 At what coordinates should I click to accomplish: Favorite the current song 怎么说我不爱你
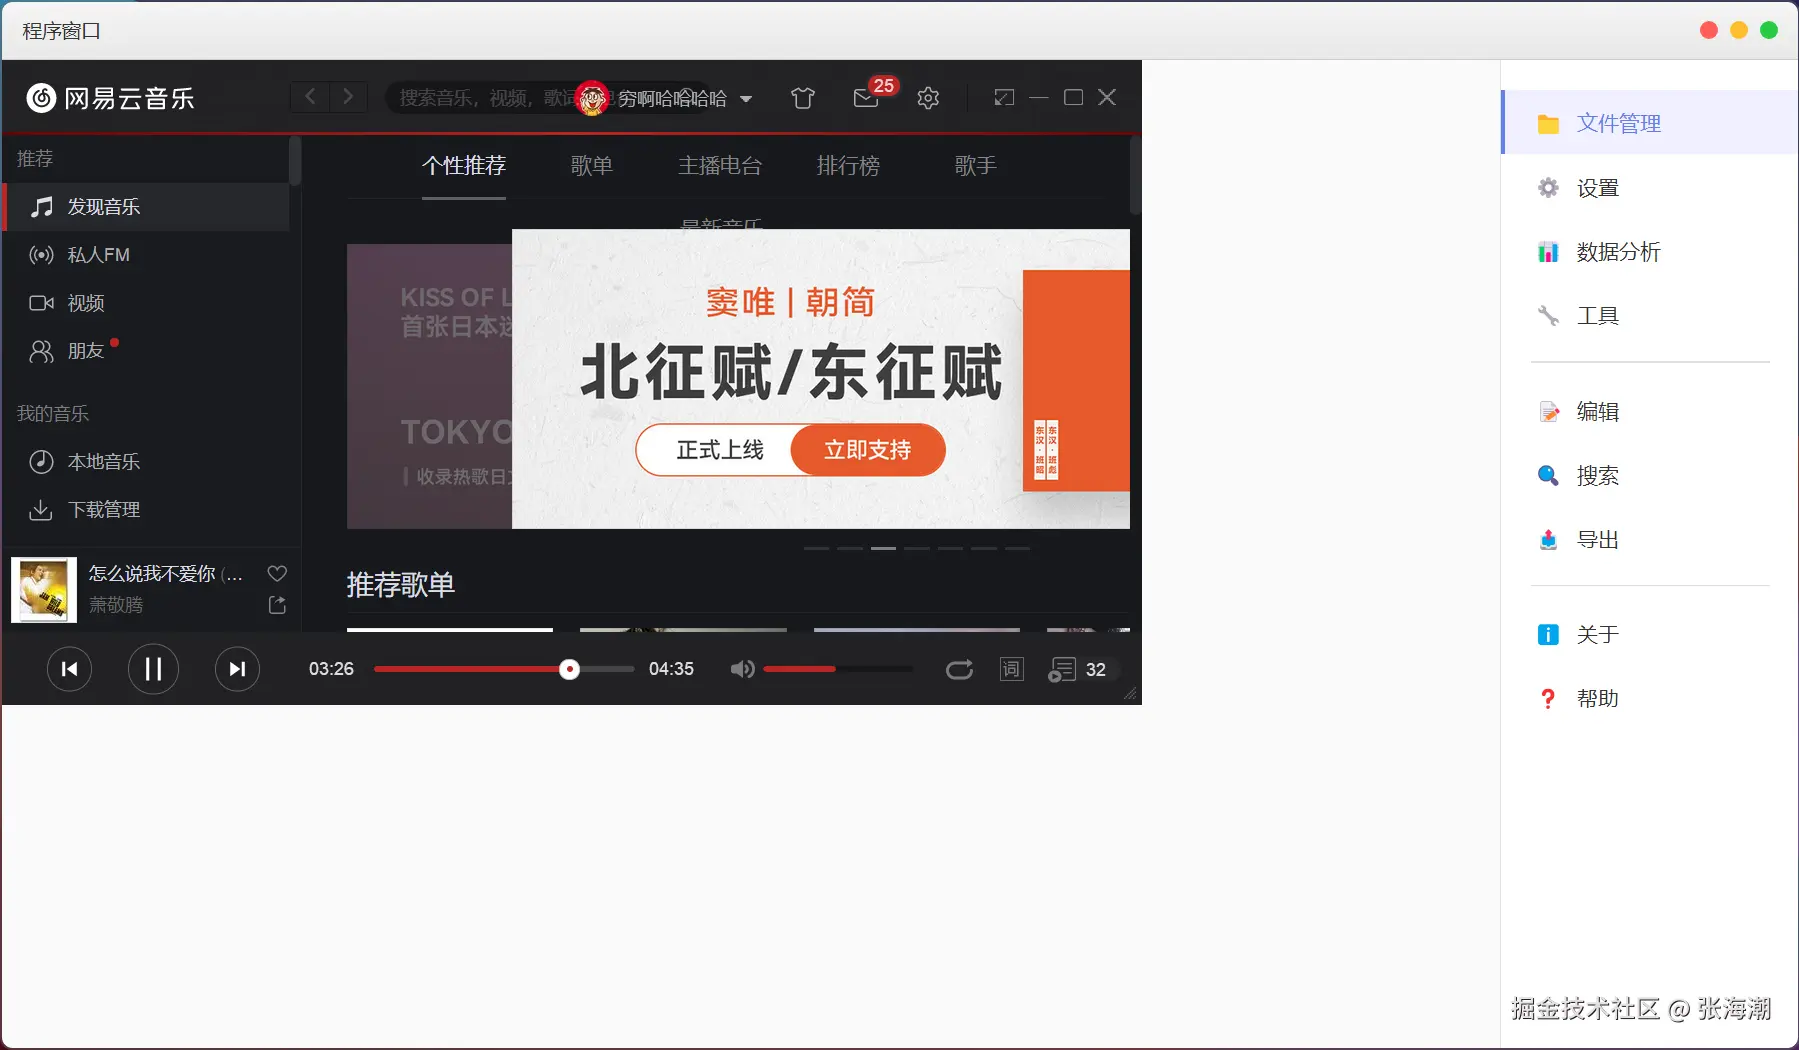coord(276,573)
